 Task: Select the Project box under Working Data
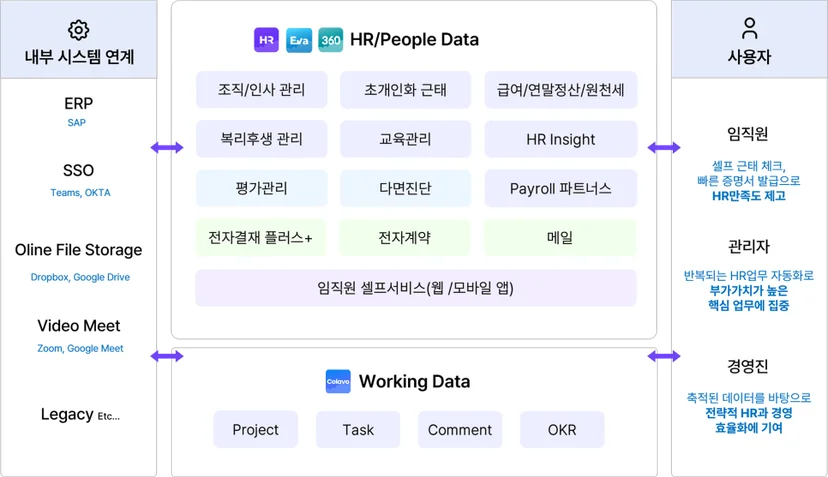pyautogui.click(x=256, y=429)
